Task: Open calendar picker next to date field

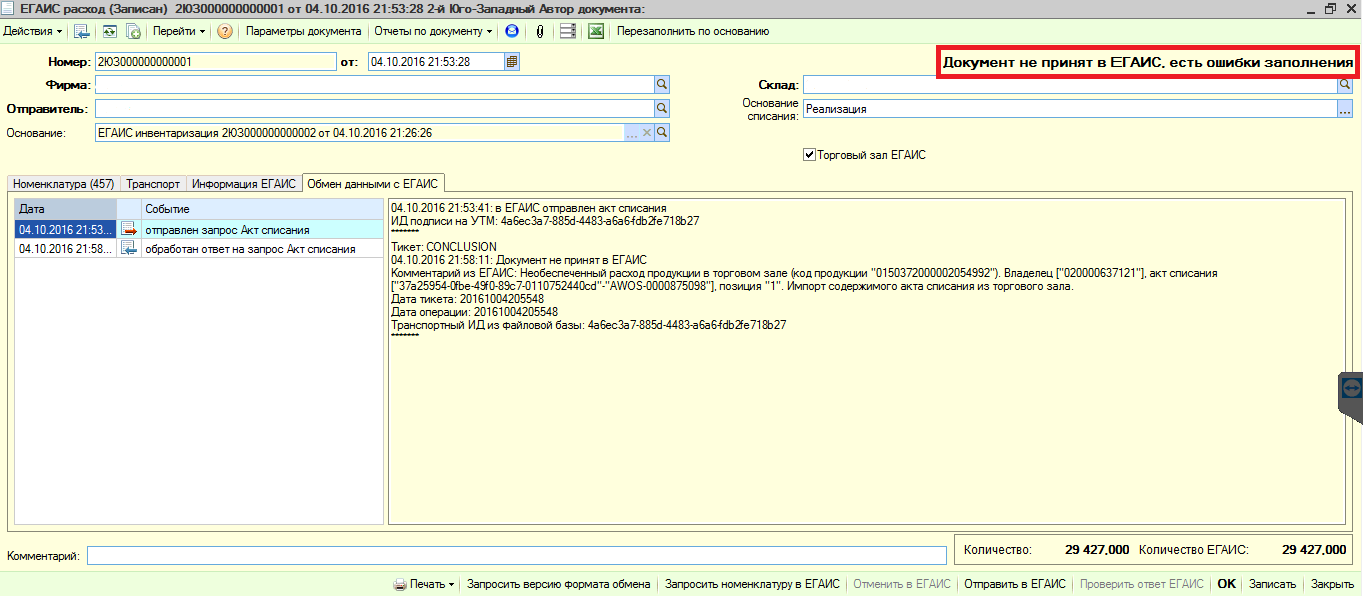Action: click(512, 62)
